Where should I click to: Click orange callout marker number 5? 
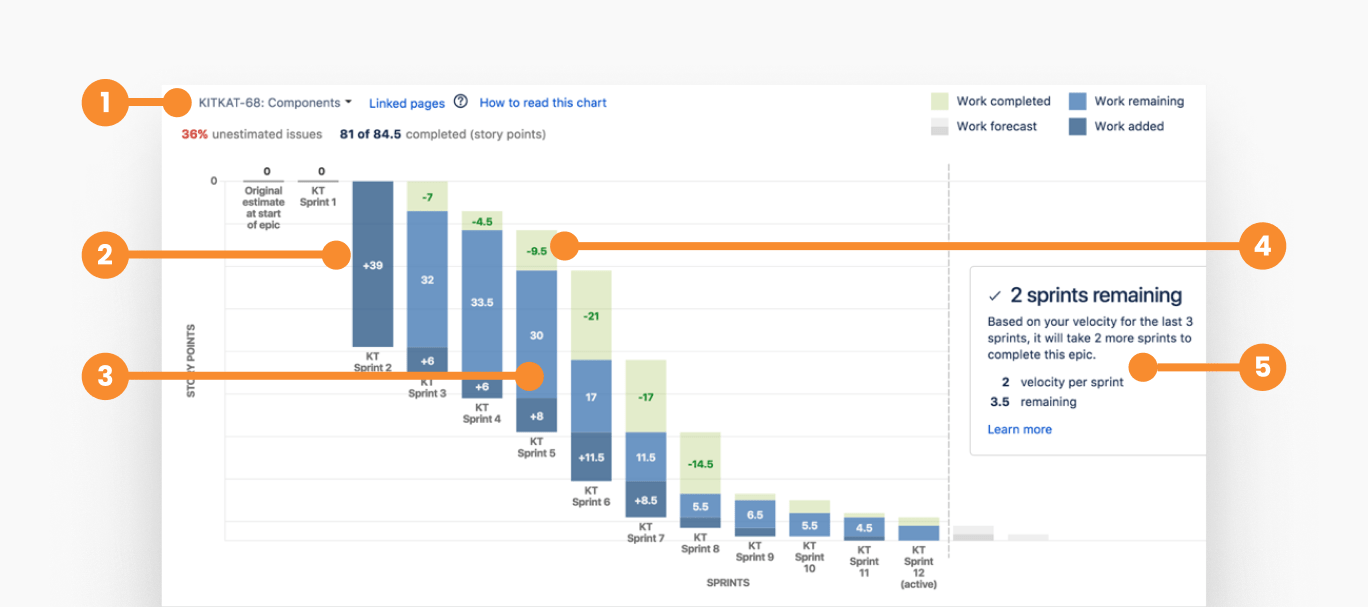(1262, 367)
